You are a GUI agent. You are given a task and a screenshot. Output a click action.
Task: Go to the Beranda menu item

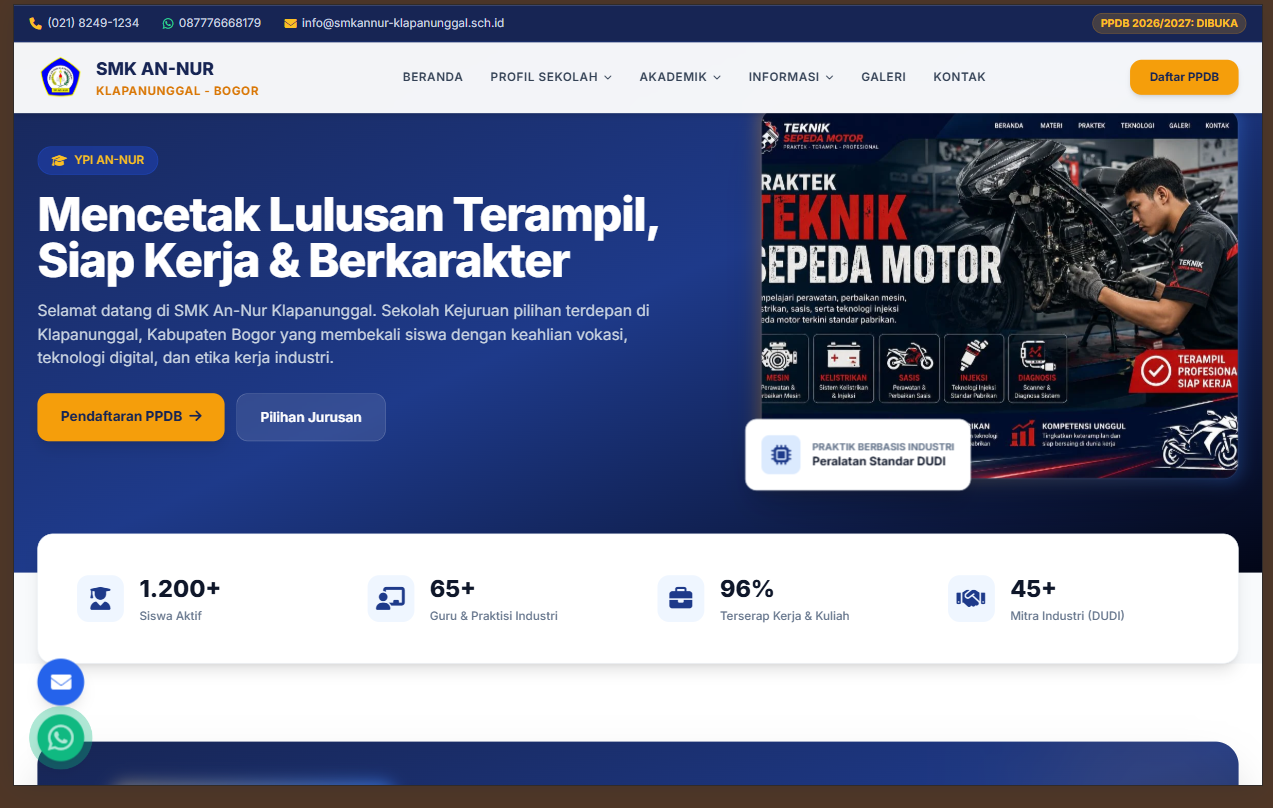click(433, 77)
